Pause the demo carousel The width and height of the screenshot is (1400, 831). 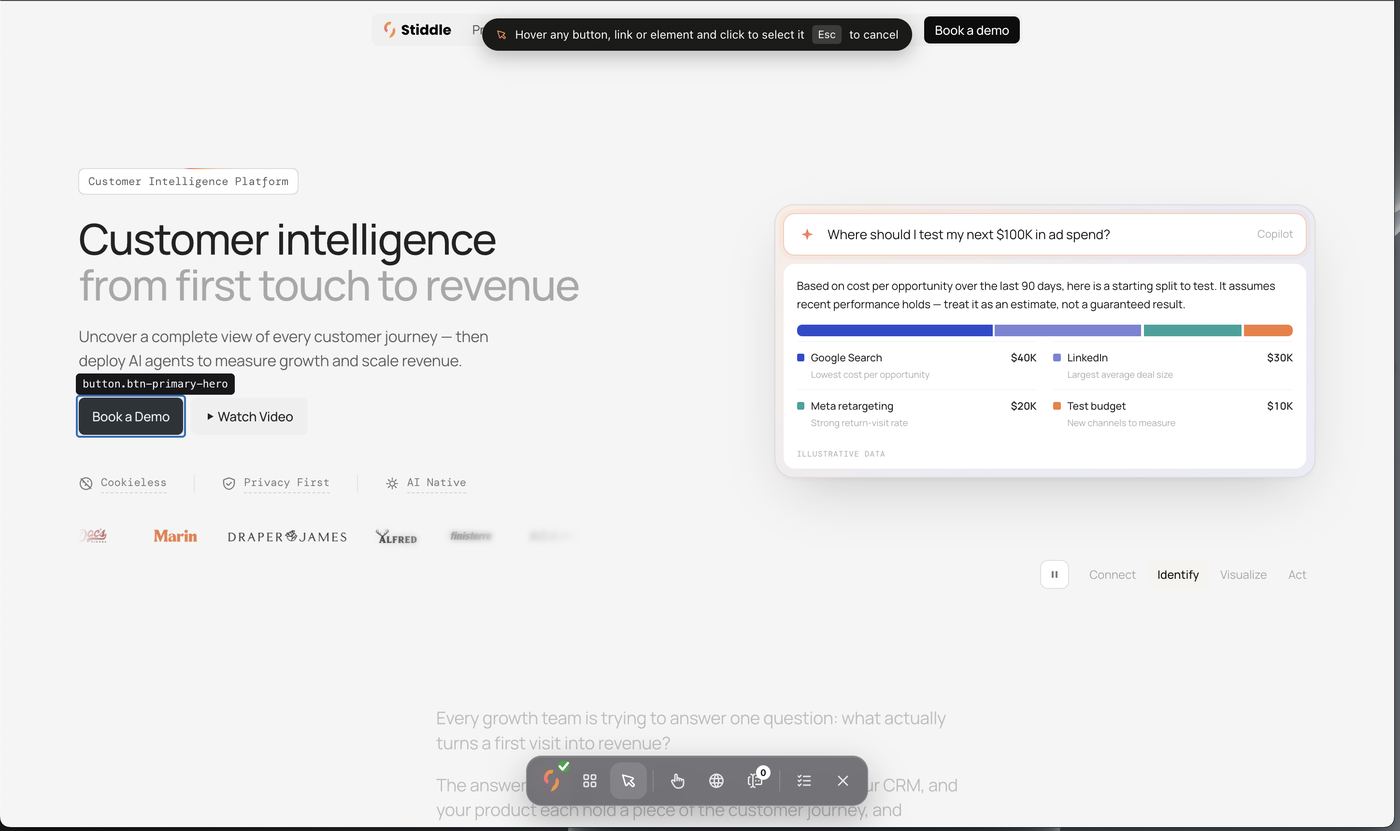point(1054,575)
